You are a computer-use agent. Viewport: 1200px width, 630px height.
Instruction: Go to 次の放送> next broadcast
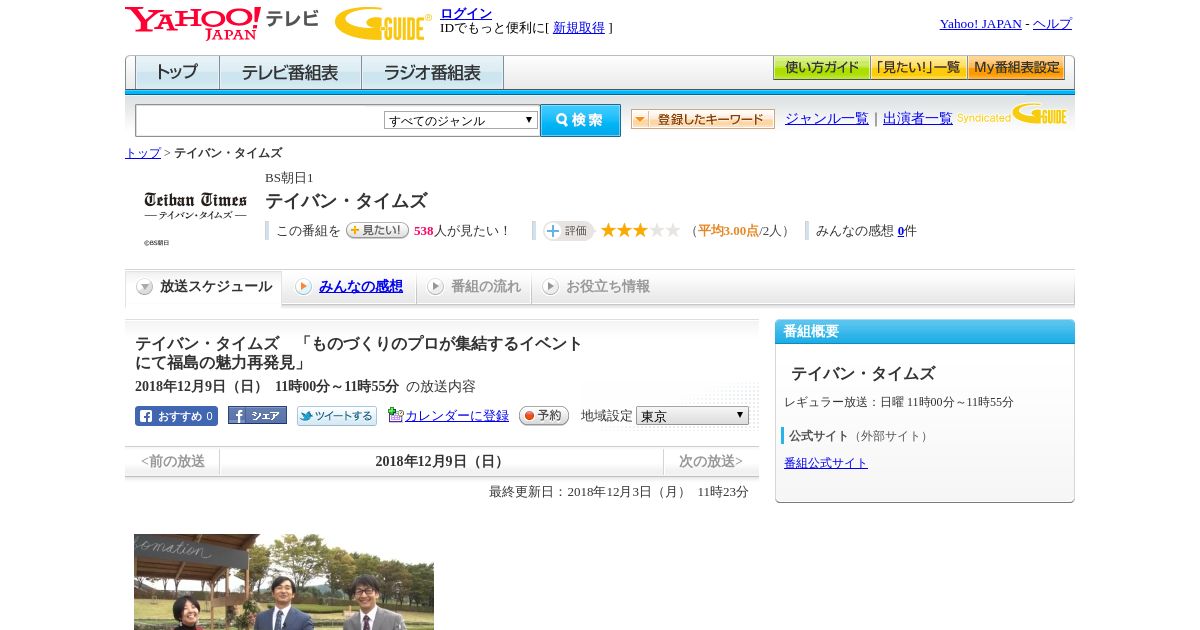[711, 462]
